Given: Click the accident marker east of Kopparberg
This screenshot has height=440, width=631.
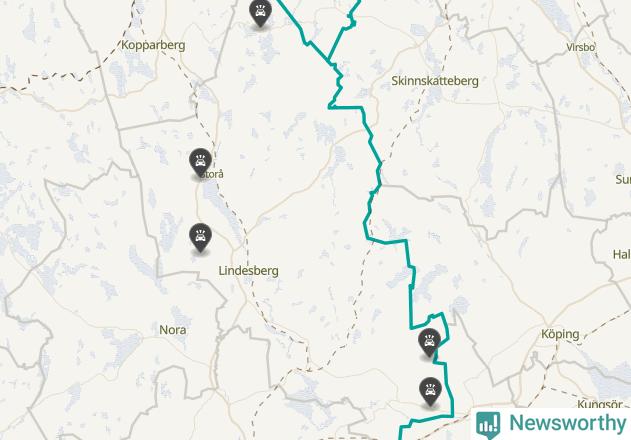Looking at the screenshot, I should pos(260,13).
